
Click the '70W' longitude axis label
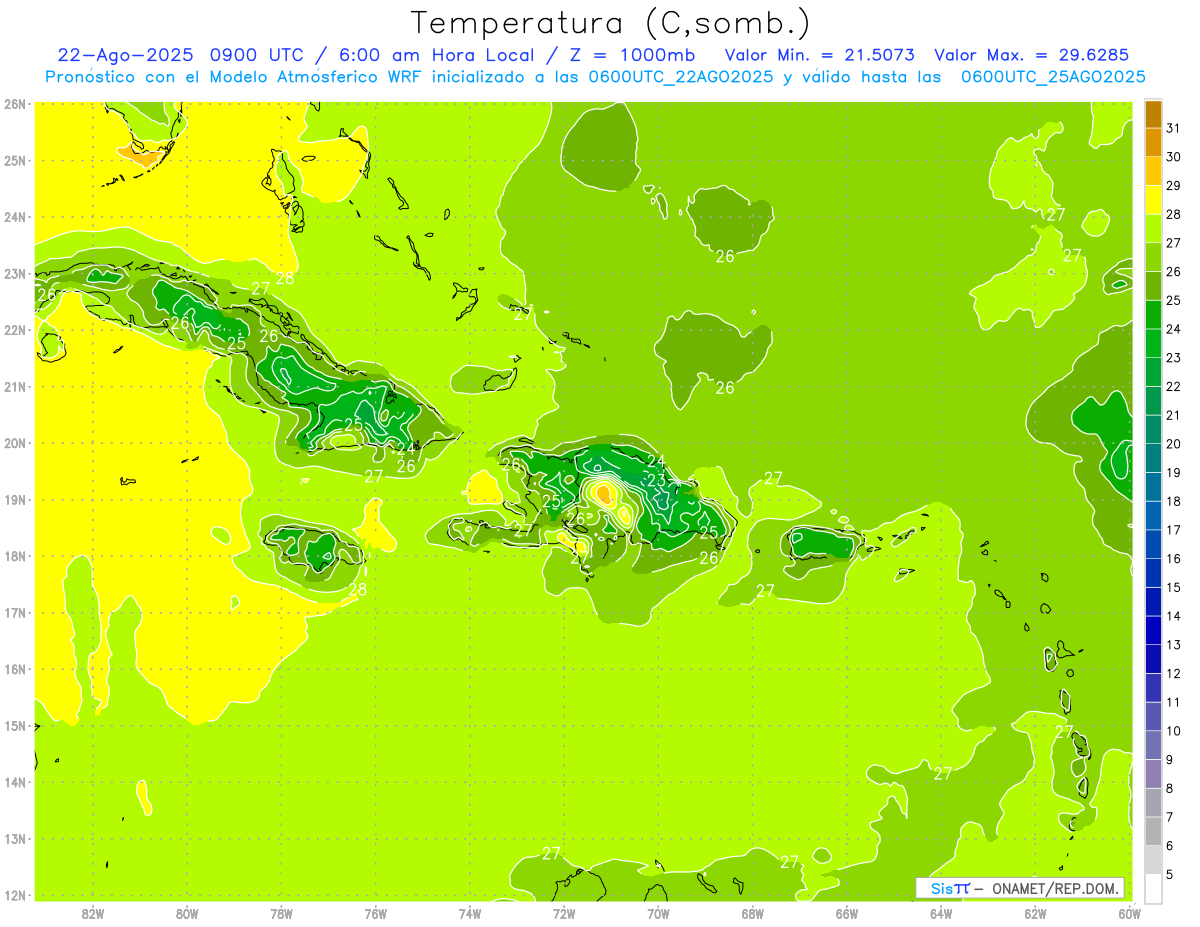coord(658,913)
